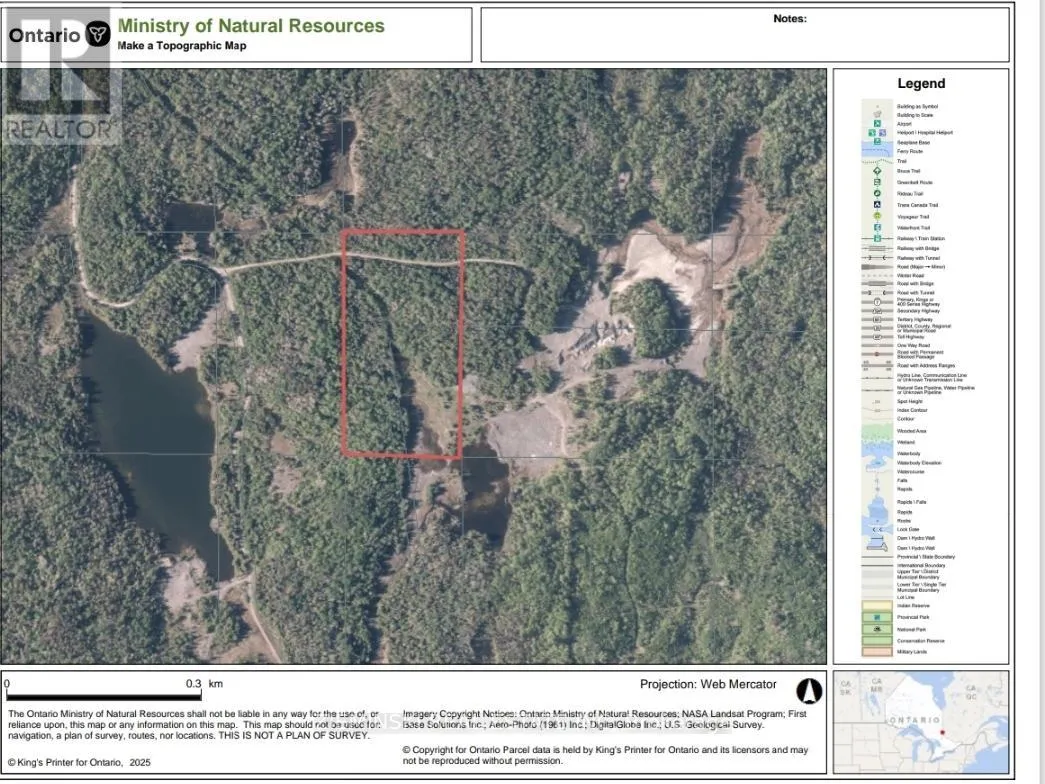Screen dimensions: 1045x784
Task: Click the Voyageur Trail legend icon
Action: coord(877,216)
